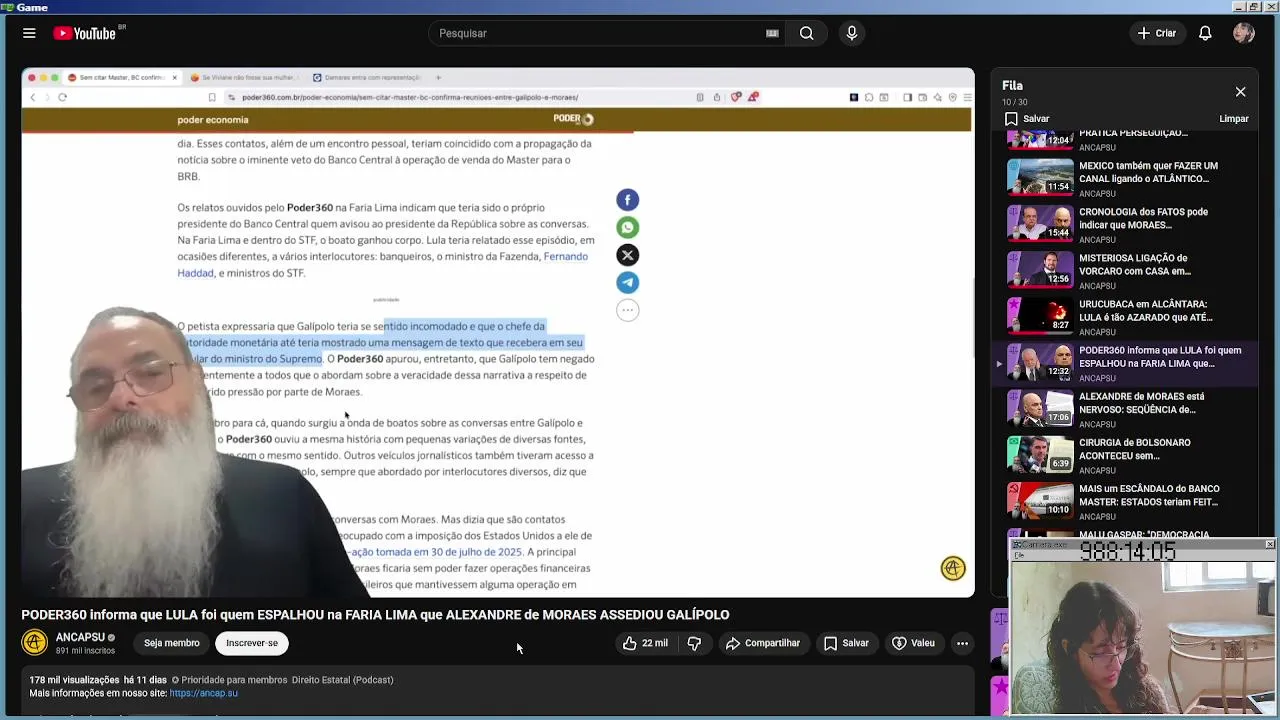Close the webcam overlay window
Screen dimensions: 1280x720
coord(1270,544)
